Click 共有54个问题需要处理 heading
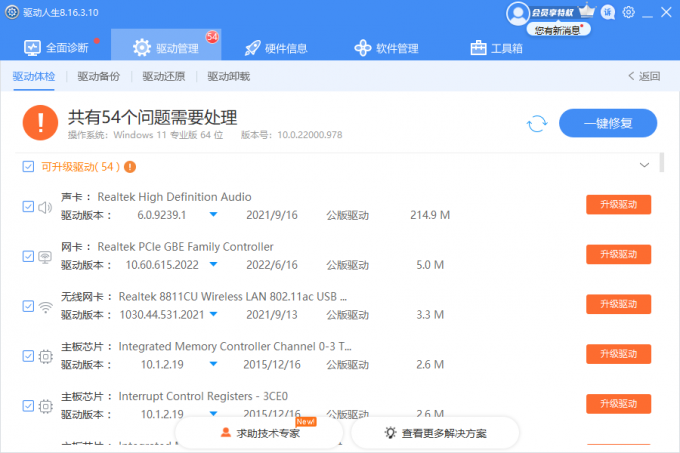Image resolution: width=680 pixels, height=453 pixels. (x=153, y=117)
